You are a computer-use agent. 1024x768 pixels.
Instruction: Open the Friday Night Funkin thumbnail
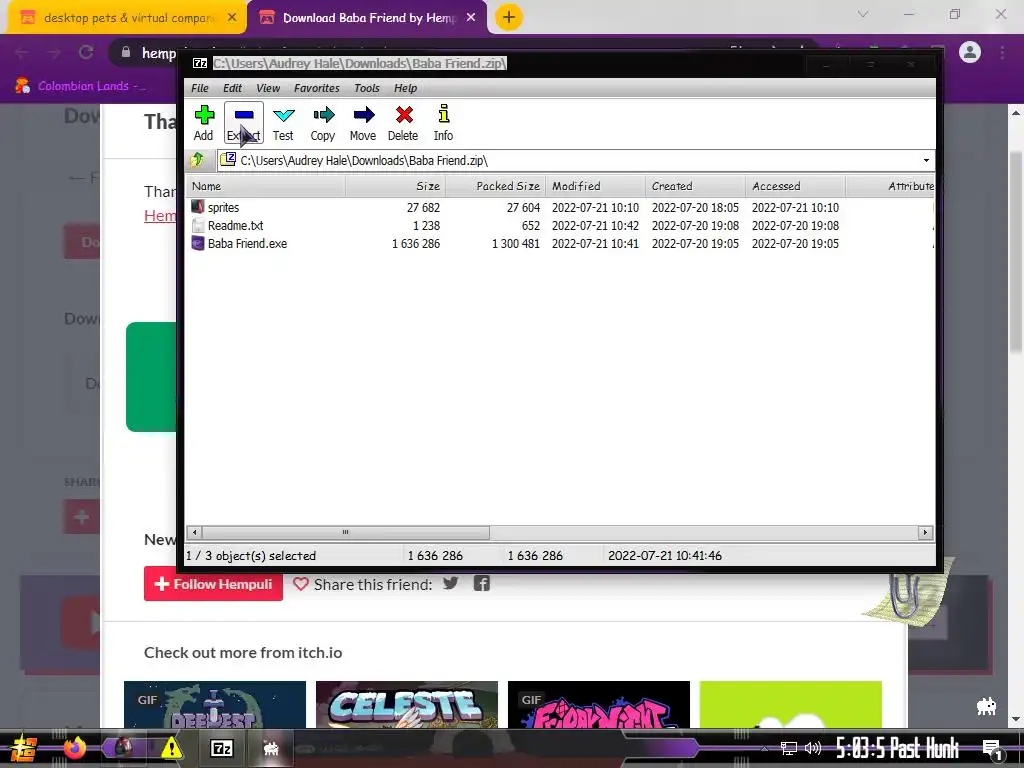click(x=599, y=705)
